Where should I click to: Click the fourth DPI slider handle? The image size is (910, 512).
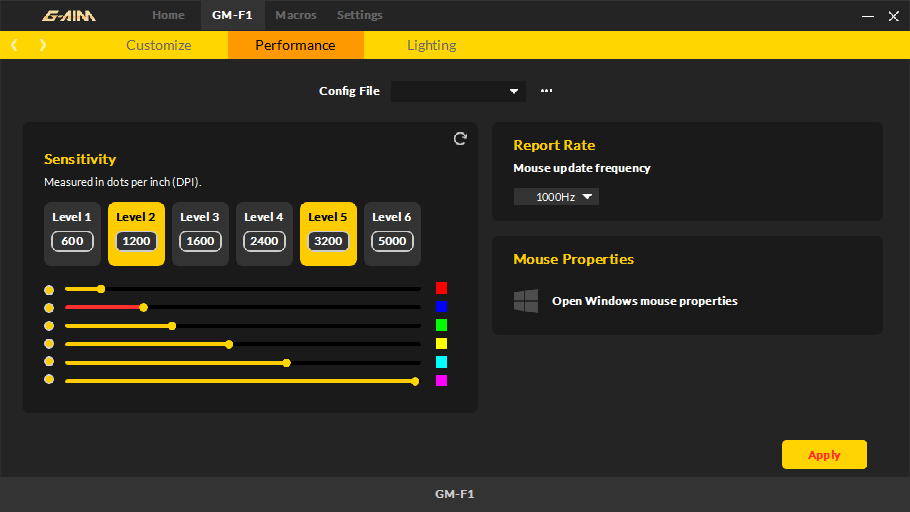229,344
